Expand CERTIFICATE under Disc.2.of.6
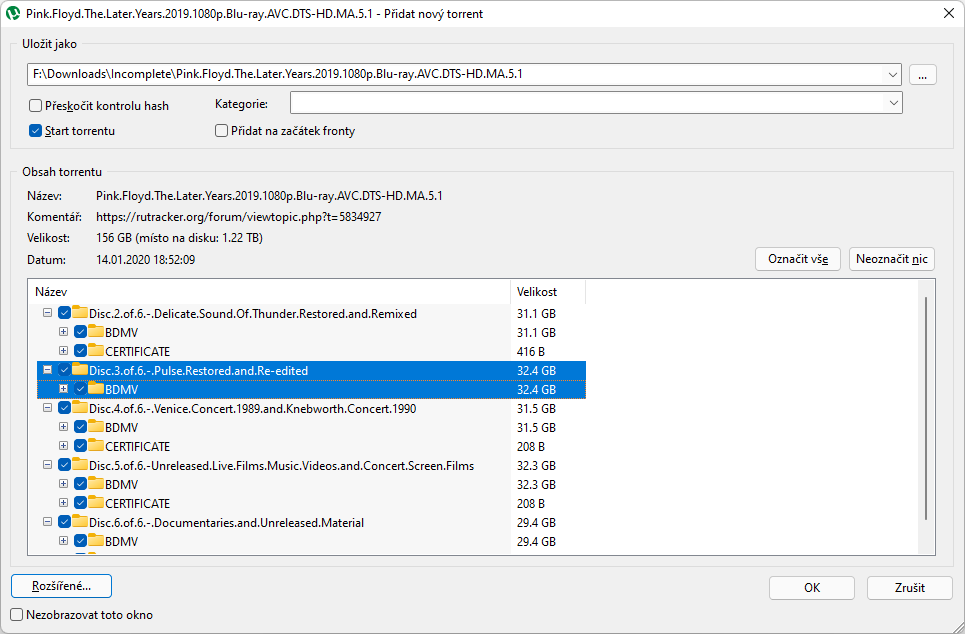Screen dimensions: 966x634 pyautogui.click(x=63, y=351)
